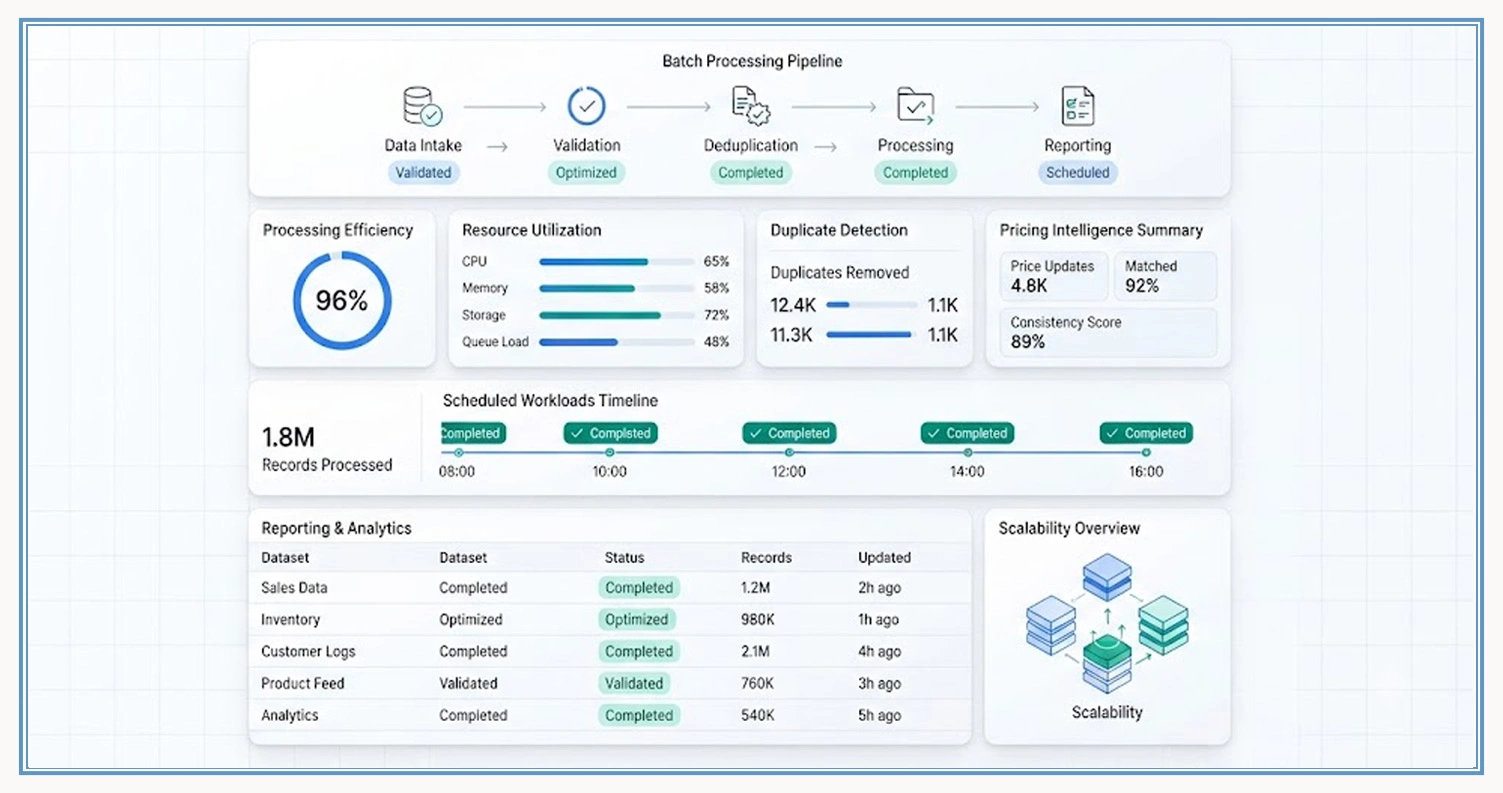
Task: Select the Optimized badge under Validation
Action: (586, 172)
